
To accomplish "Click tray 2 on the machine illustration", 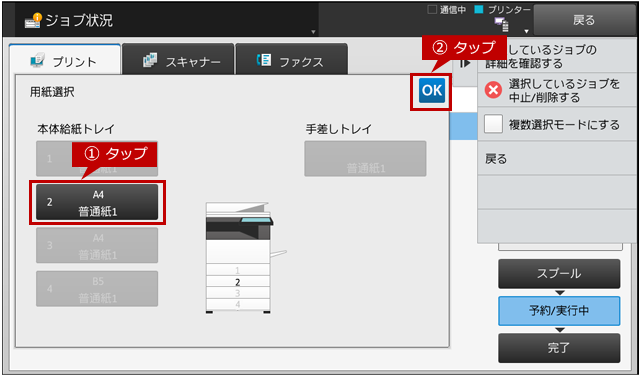I will pos(238,282).
